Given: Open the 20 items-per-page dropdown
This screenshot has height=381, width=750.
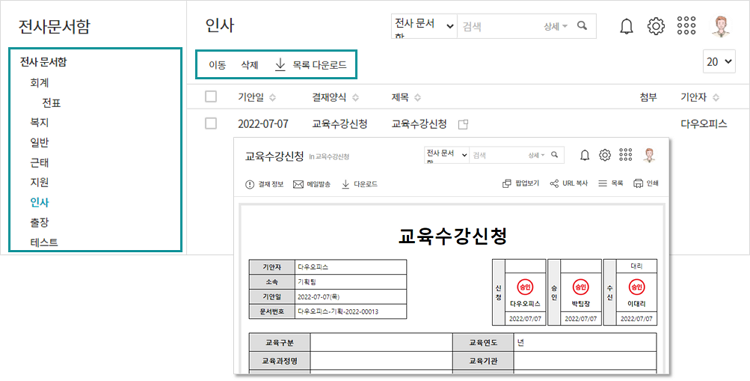Looking at the screenshot, I should pyautogui.click(x=719, y=61).
